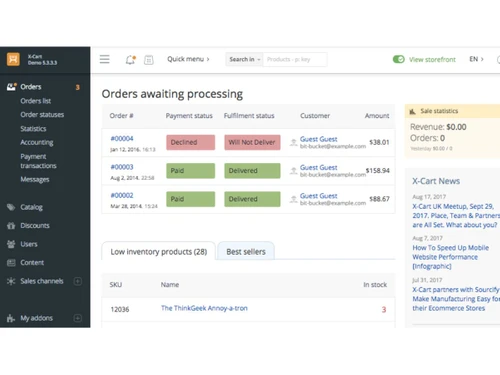Click the calculator-like toolbar icon

pos(149,60)
